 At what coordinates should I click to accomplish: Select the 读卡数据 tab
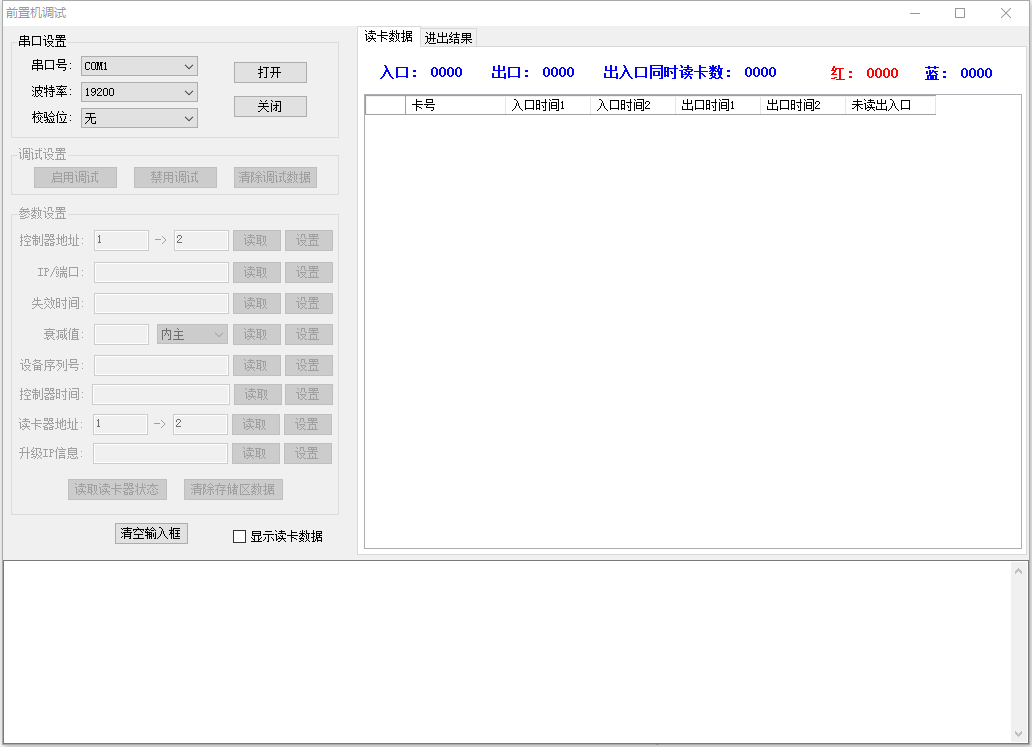click(x=388, y=37)
